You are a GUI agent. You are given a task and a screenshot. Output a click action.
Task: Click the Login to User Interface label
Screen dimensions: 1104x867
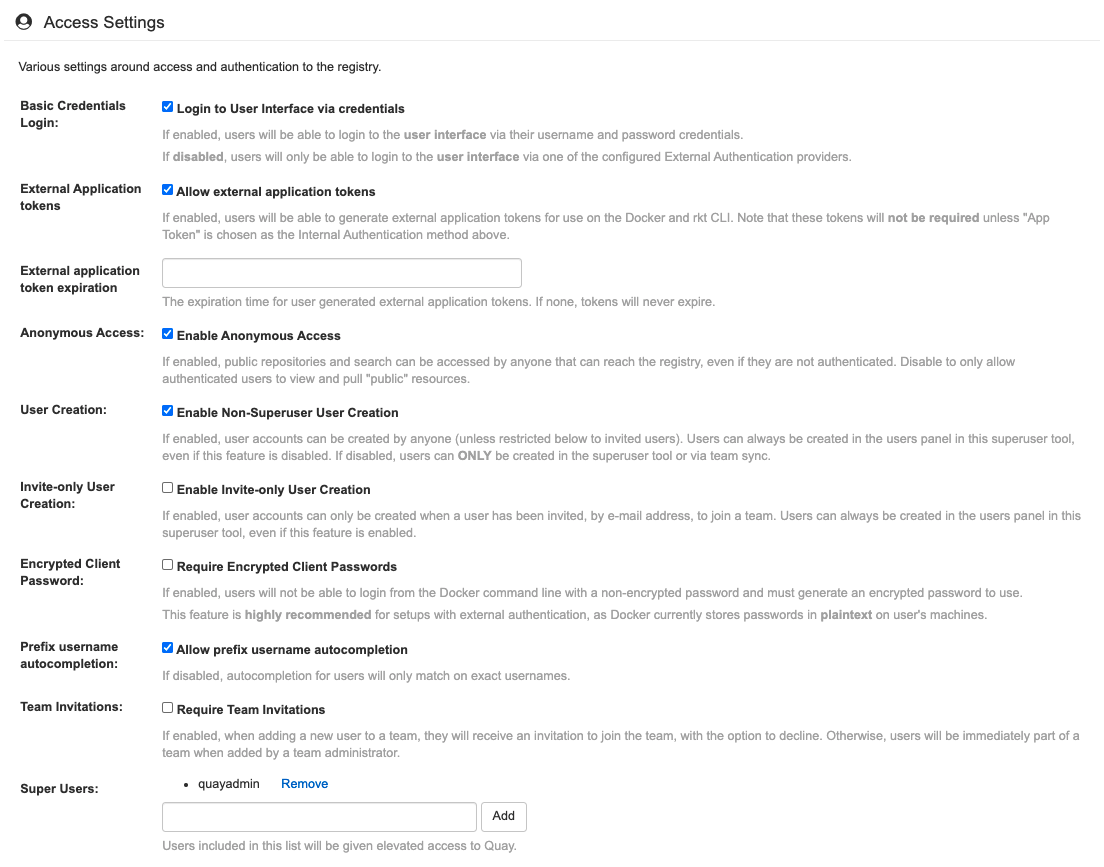click(290, 109)
